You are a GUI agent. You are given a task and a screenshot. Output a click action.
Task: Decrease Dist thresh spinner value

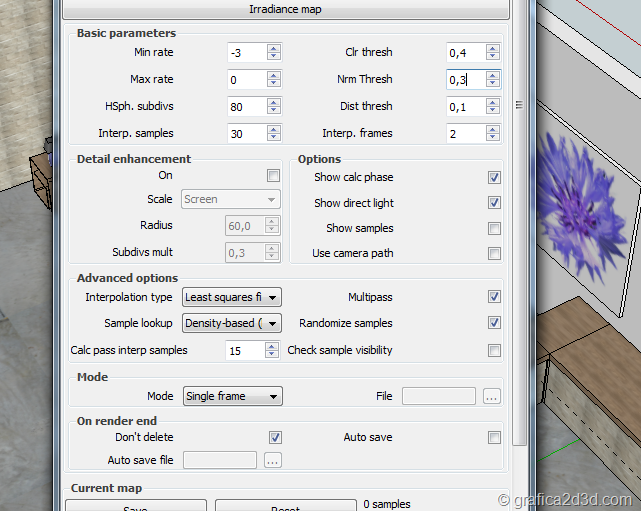tap(492, 111)
